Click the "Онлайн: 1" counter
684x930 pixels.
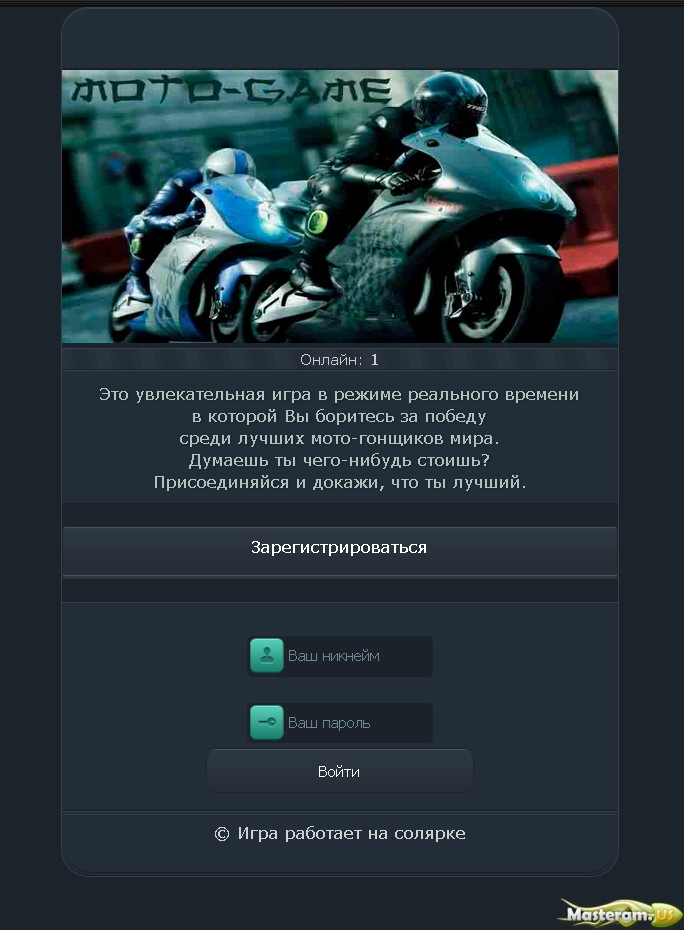point(339,359)
